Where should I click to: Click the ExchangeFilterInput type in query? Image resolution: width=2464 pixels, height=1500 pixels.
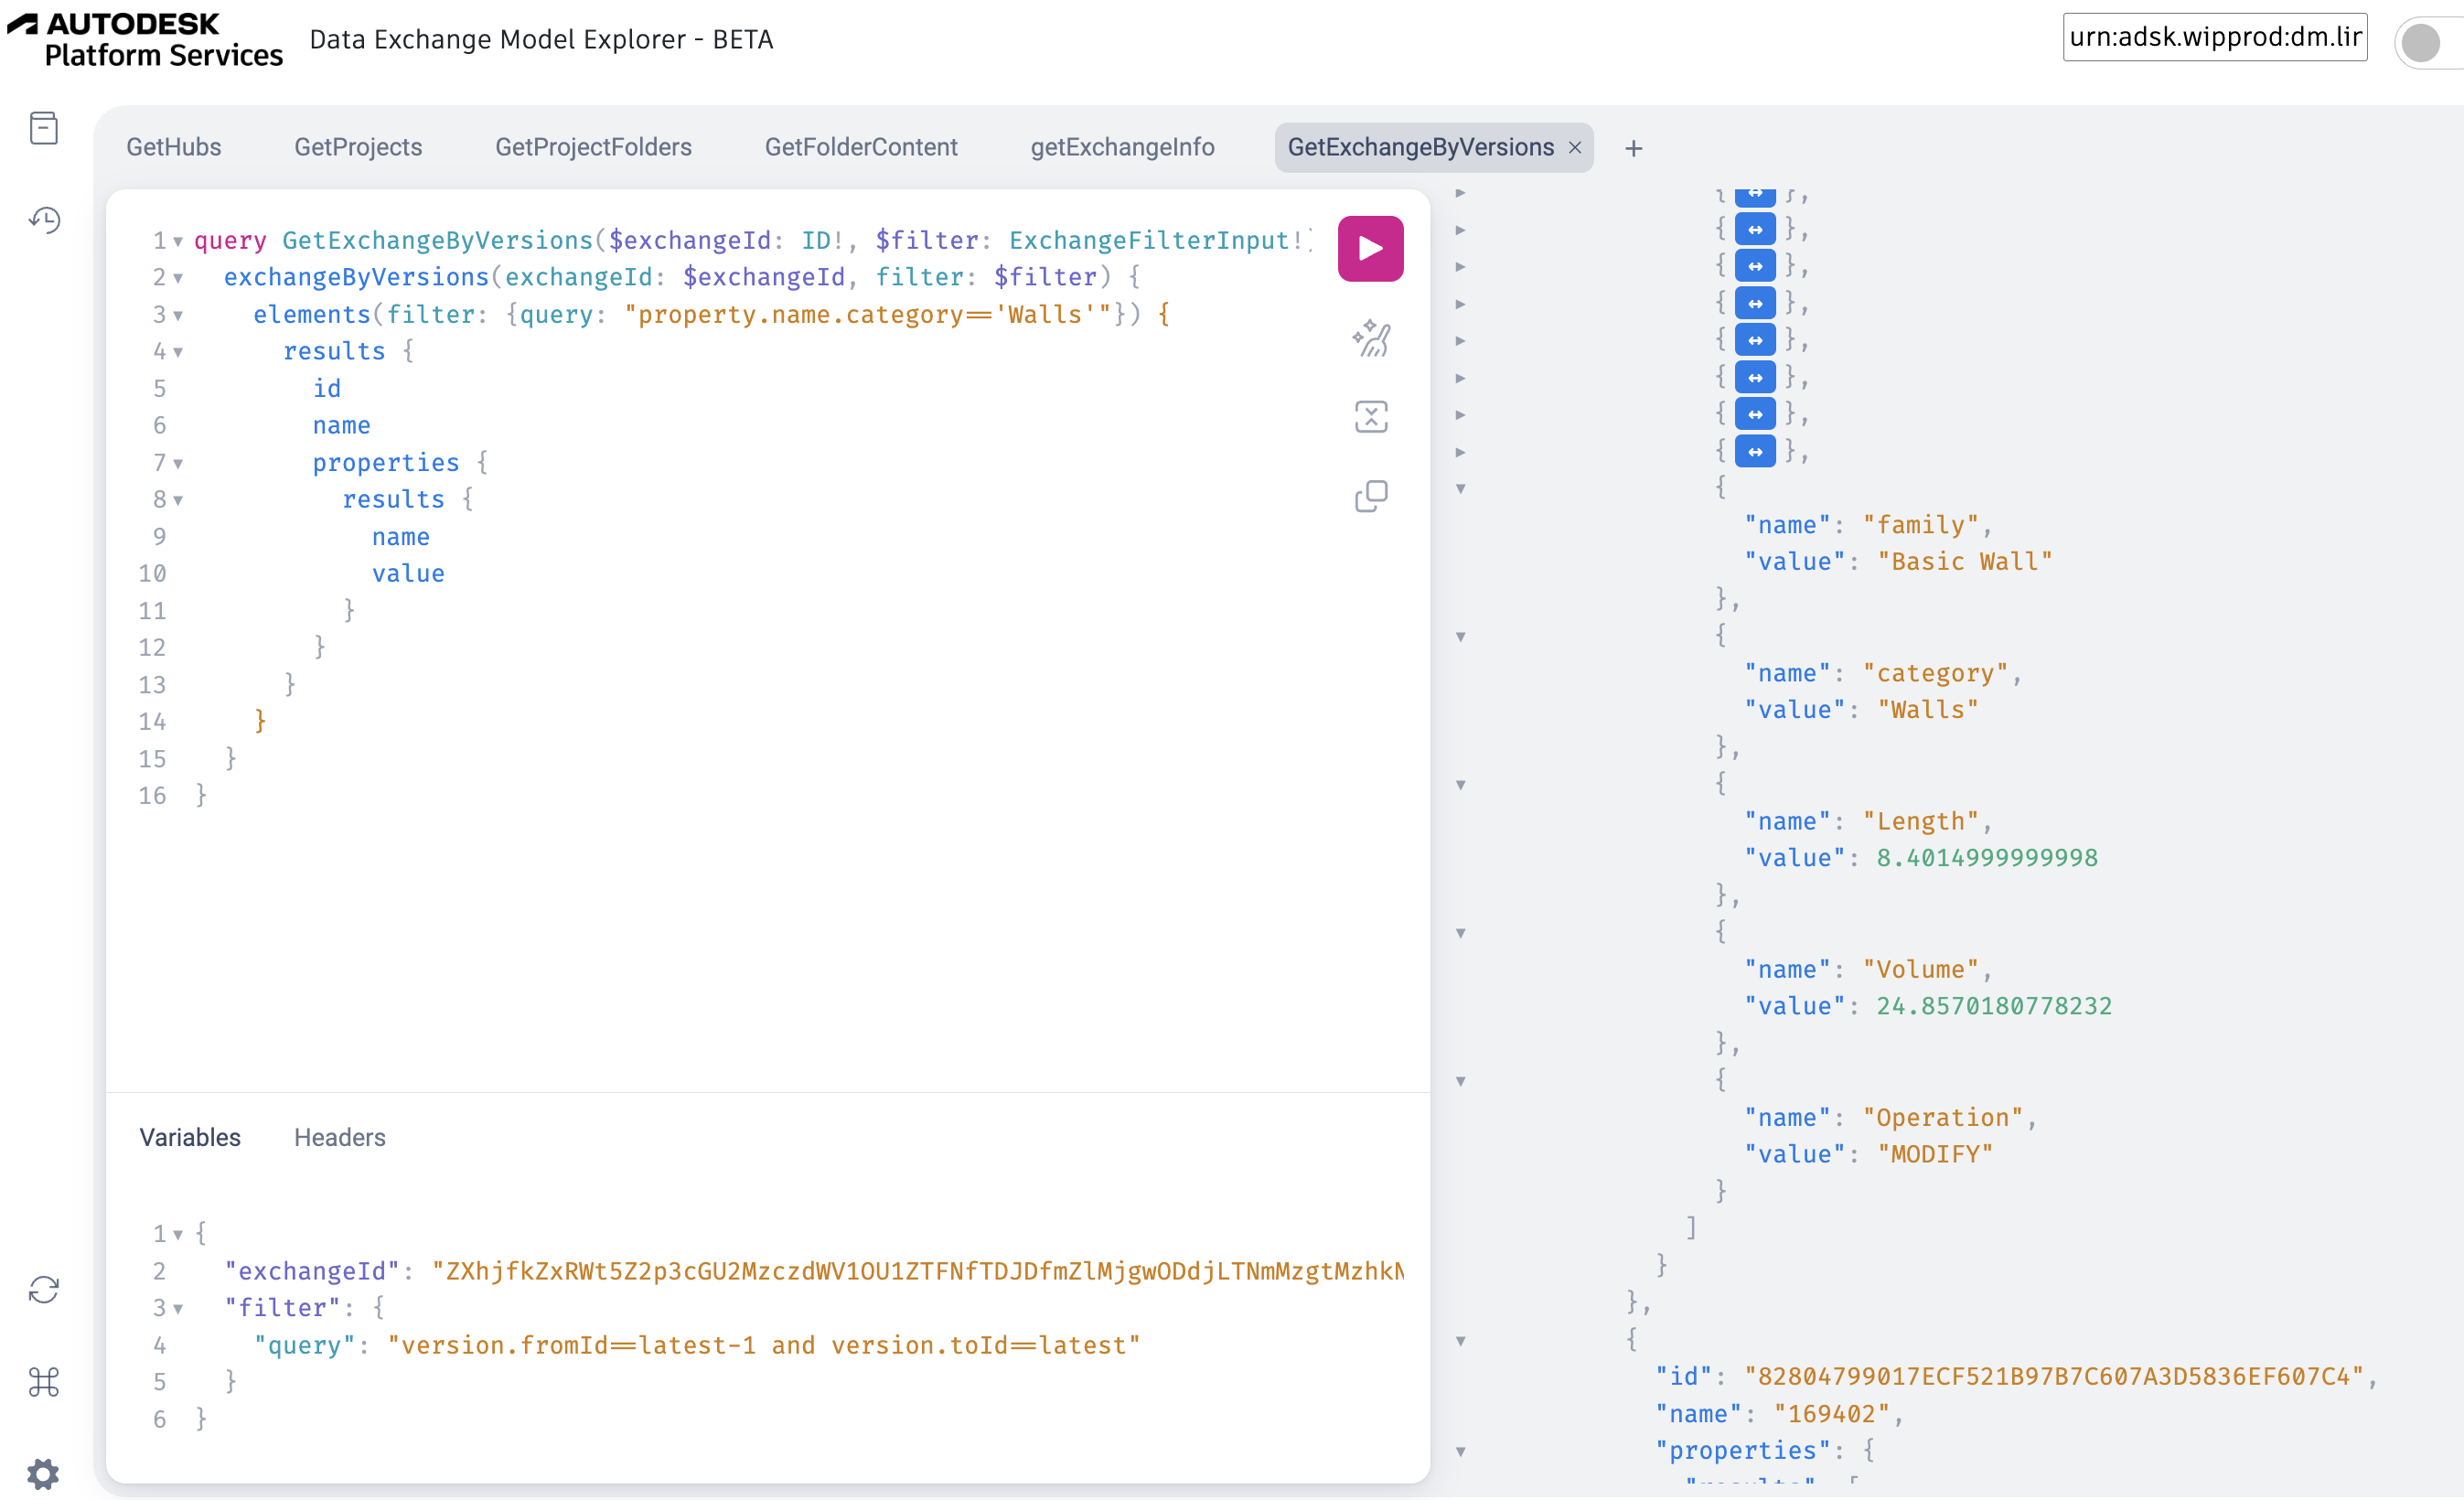coord(1149,241)
